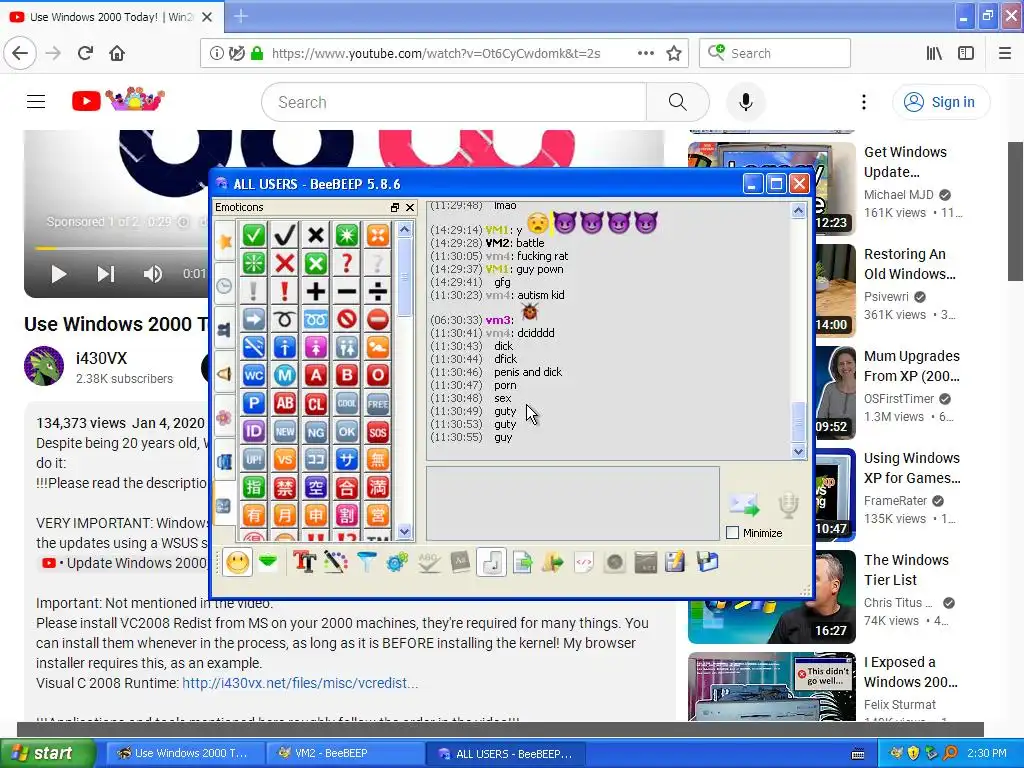Image resolution: width=1024 pixels, height=768 pixels.
Task: Select the star favorites emoticon tab
Action: [x=225, y=242]
